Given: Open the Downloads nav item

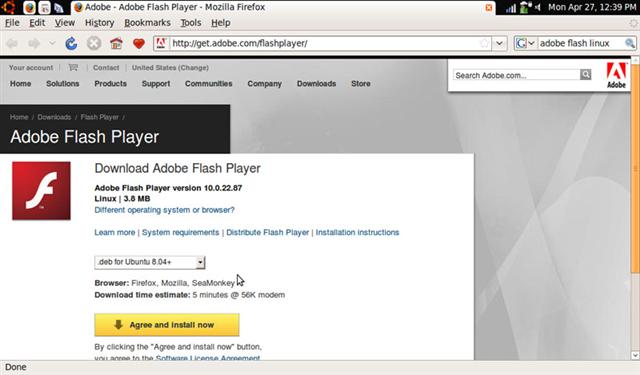Looking at the screenshot, I should (x=316, y=84).
